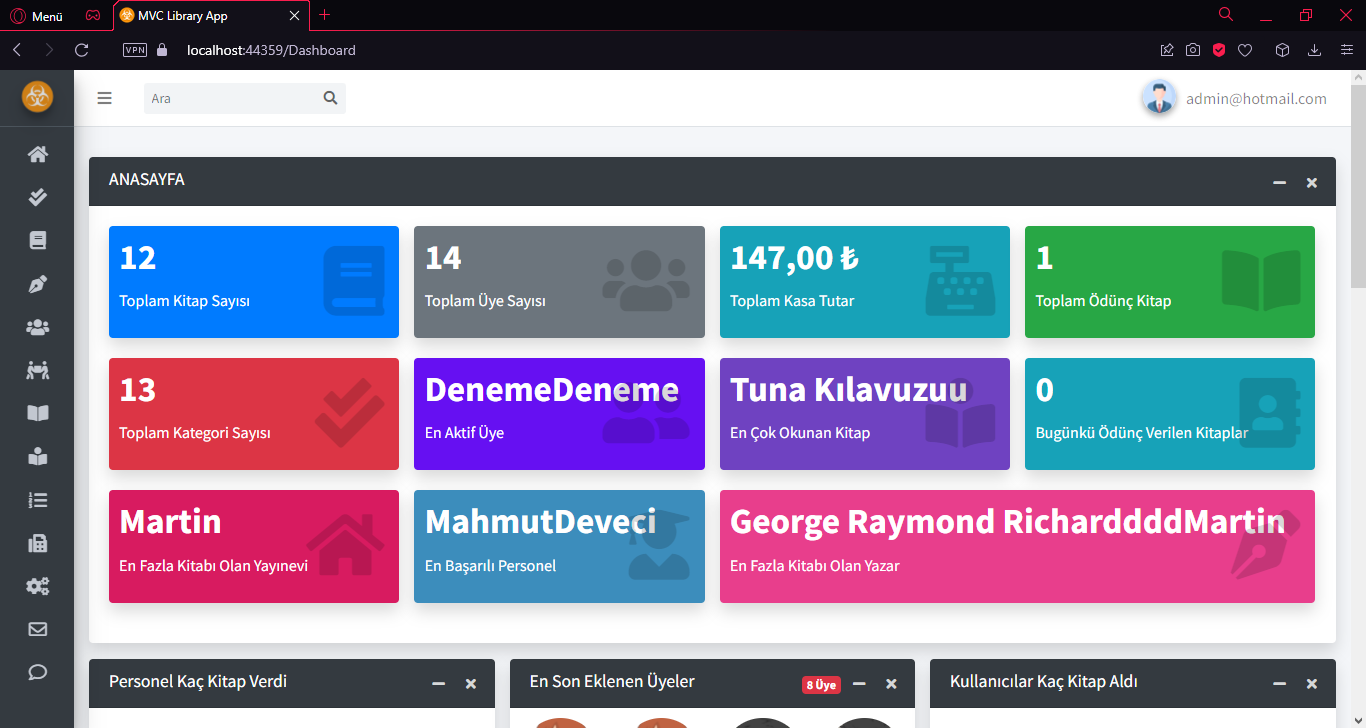Click the biohazard logo in sidebar
This screenshot has width=1366, height=728.
[x=37, y=97]
